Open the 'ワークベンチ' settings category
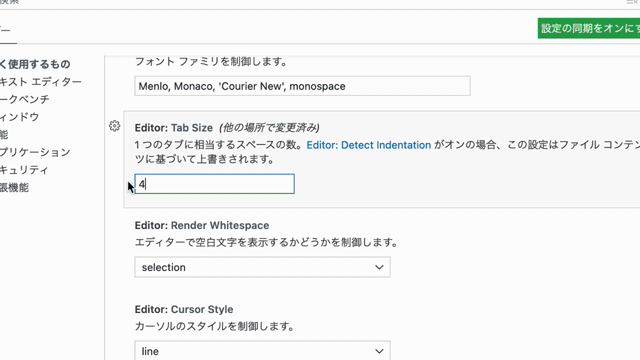The width and height of the screenshot is (640, 360). [x=25, y=99]
